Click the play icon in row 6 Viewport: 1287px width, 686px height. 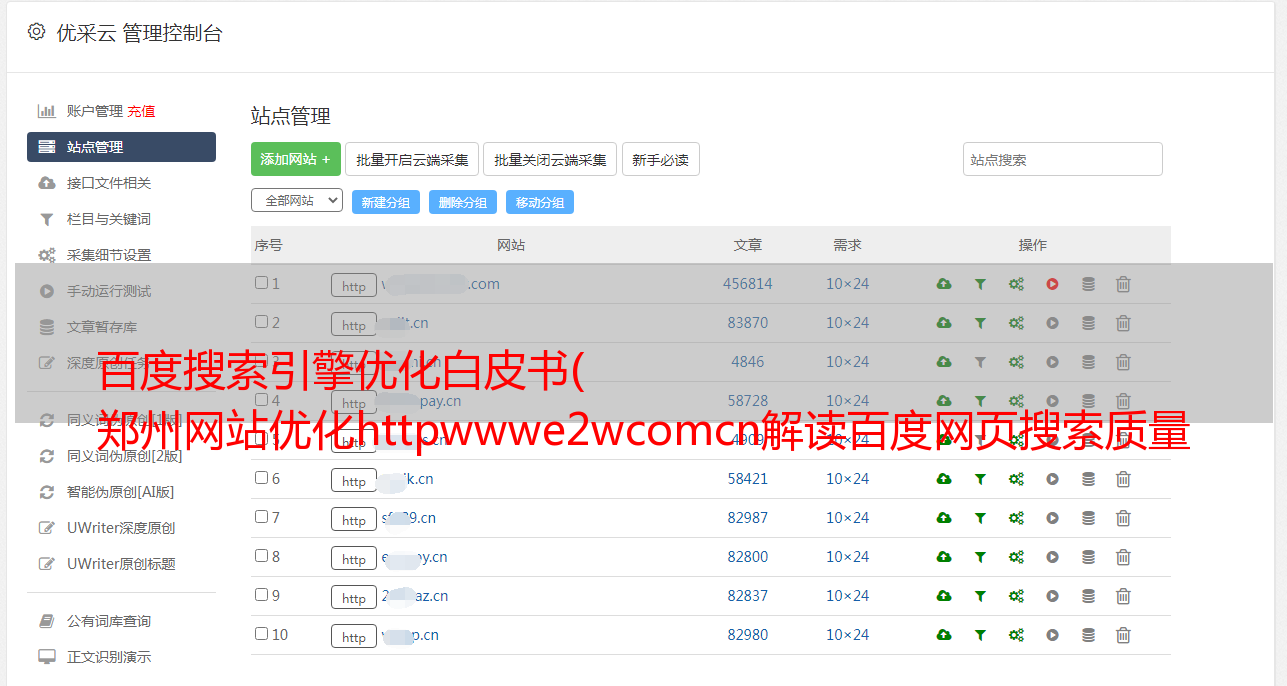coord(1052,479)
